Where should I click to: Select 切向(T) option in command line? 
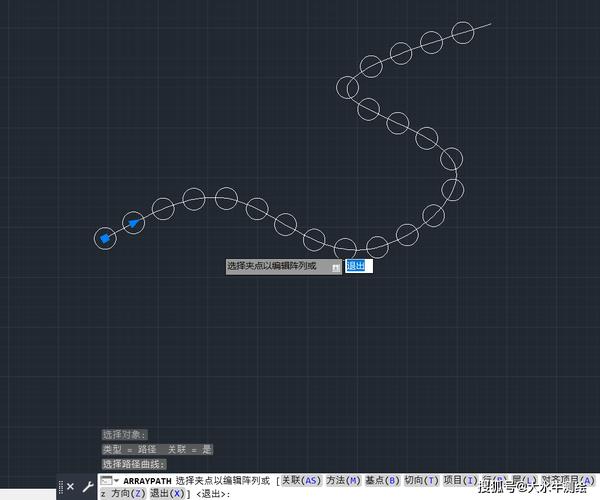(421, 481)
